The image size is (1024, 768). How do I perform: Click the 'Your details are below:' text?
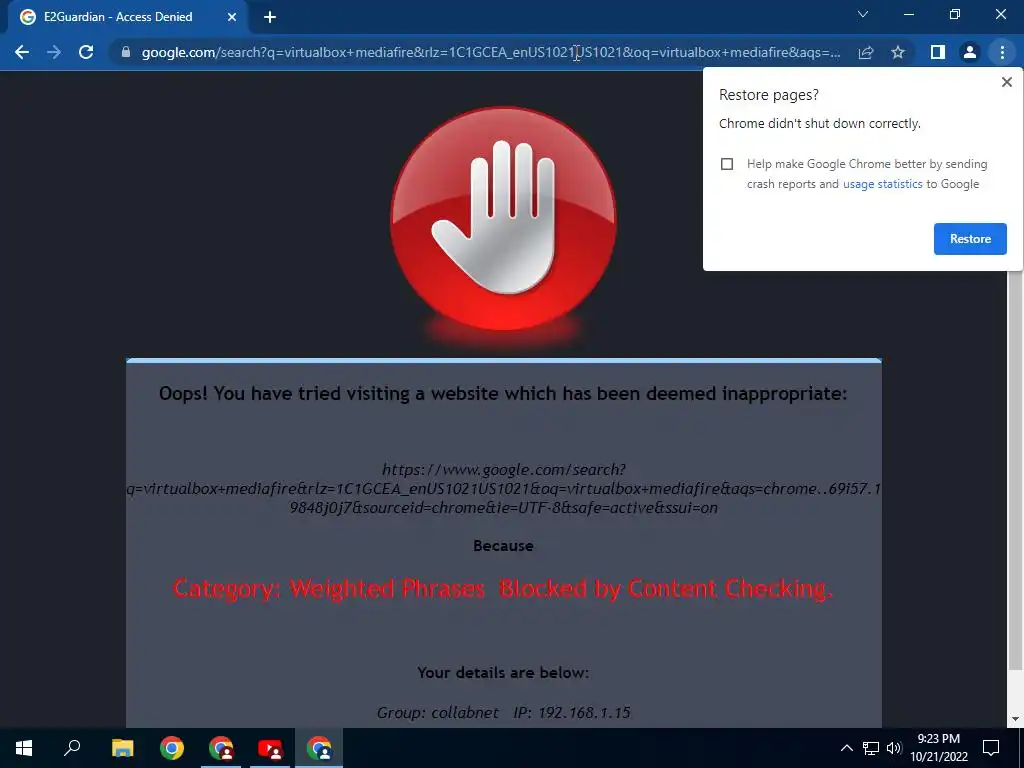click(x=503, y=673)
